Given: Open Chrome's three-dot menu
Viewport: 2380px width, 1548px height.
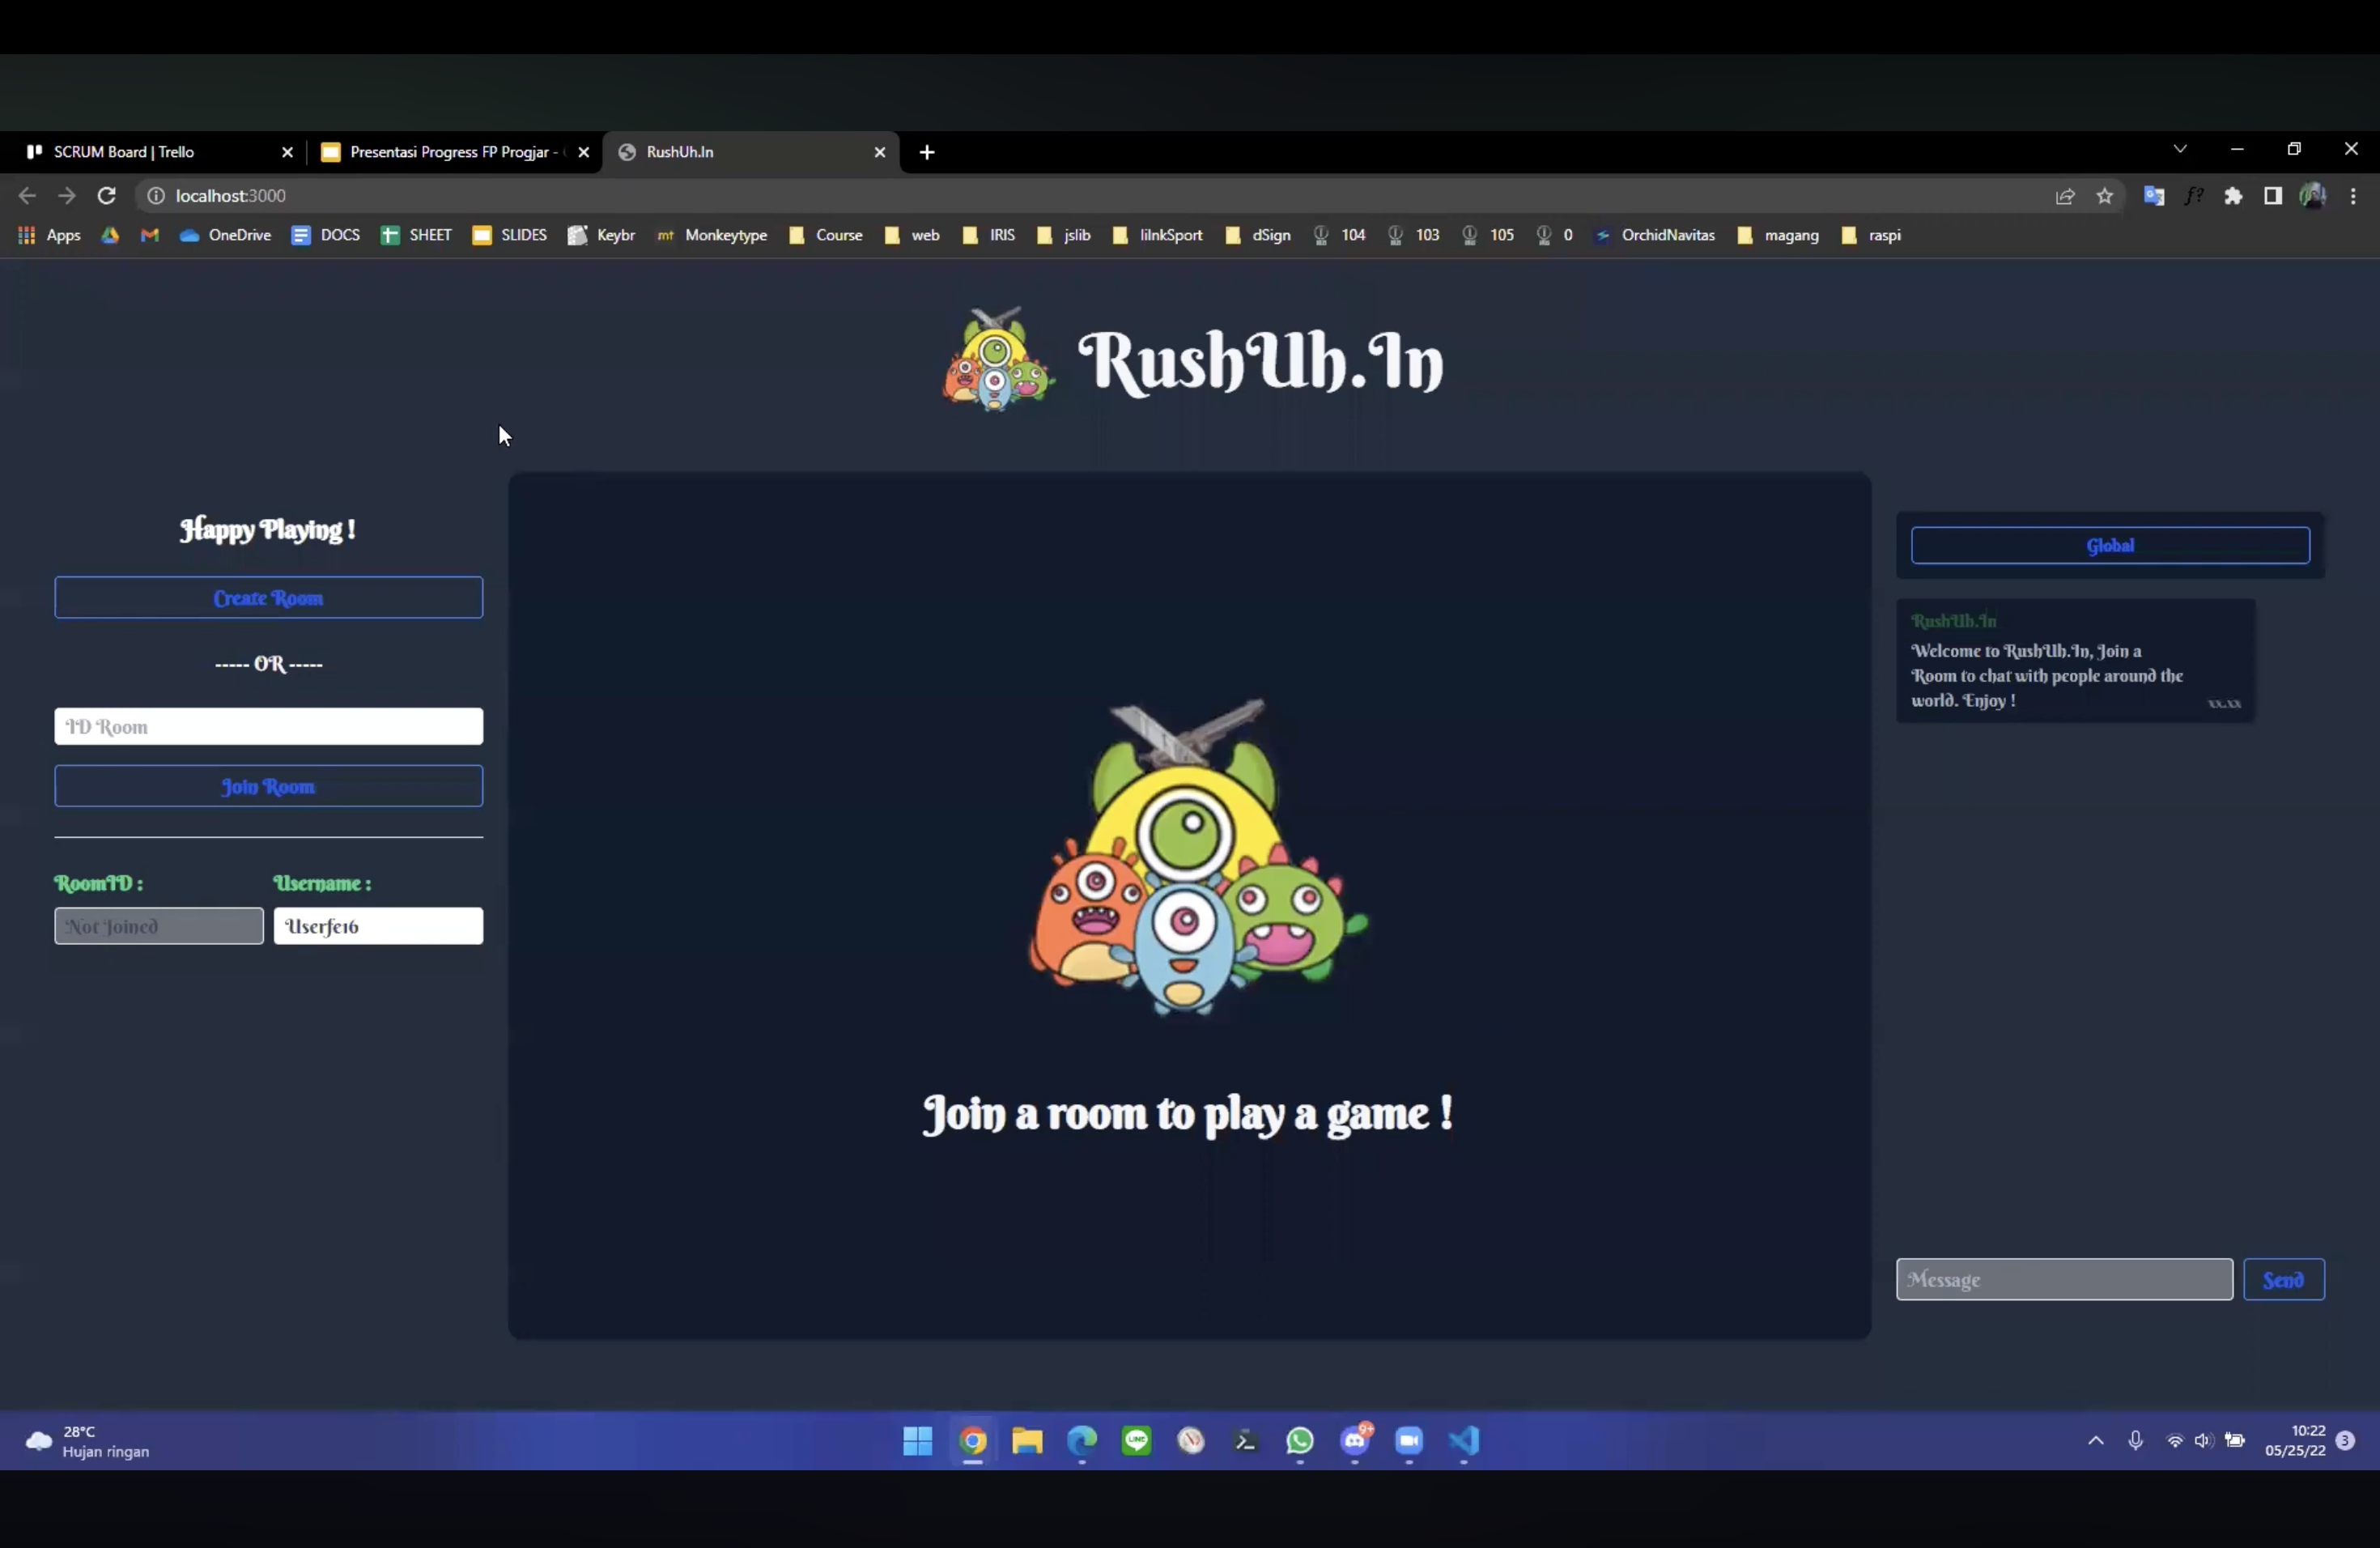Looking at the screenshot, I should [2354, 196].
